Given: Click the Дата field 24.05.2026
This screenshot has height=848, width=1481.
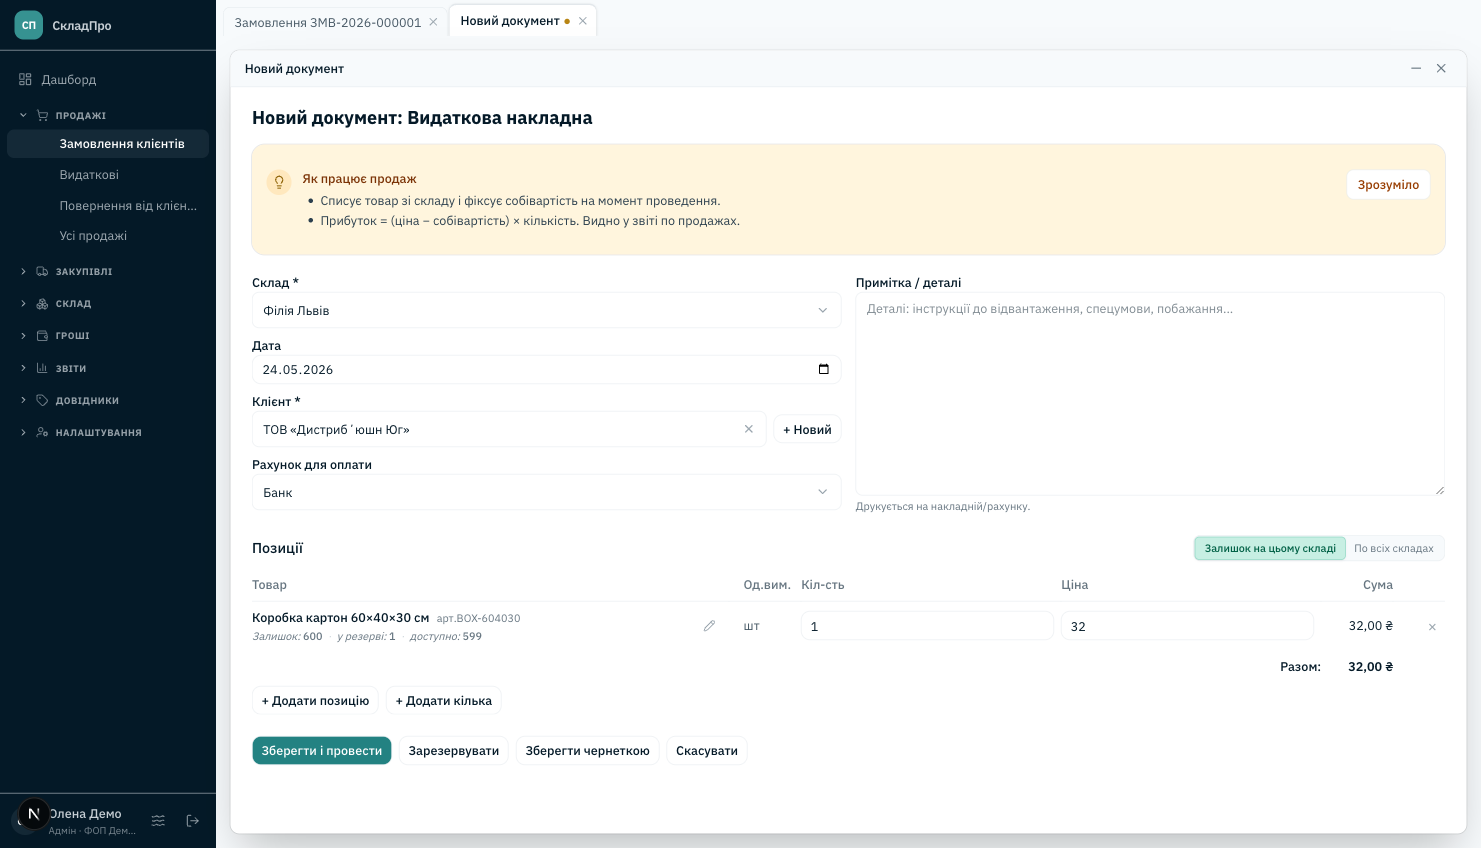Looking at the screenshot, I should tap(546, 369).
